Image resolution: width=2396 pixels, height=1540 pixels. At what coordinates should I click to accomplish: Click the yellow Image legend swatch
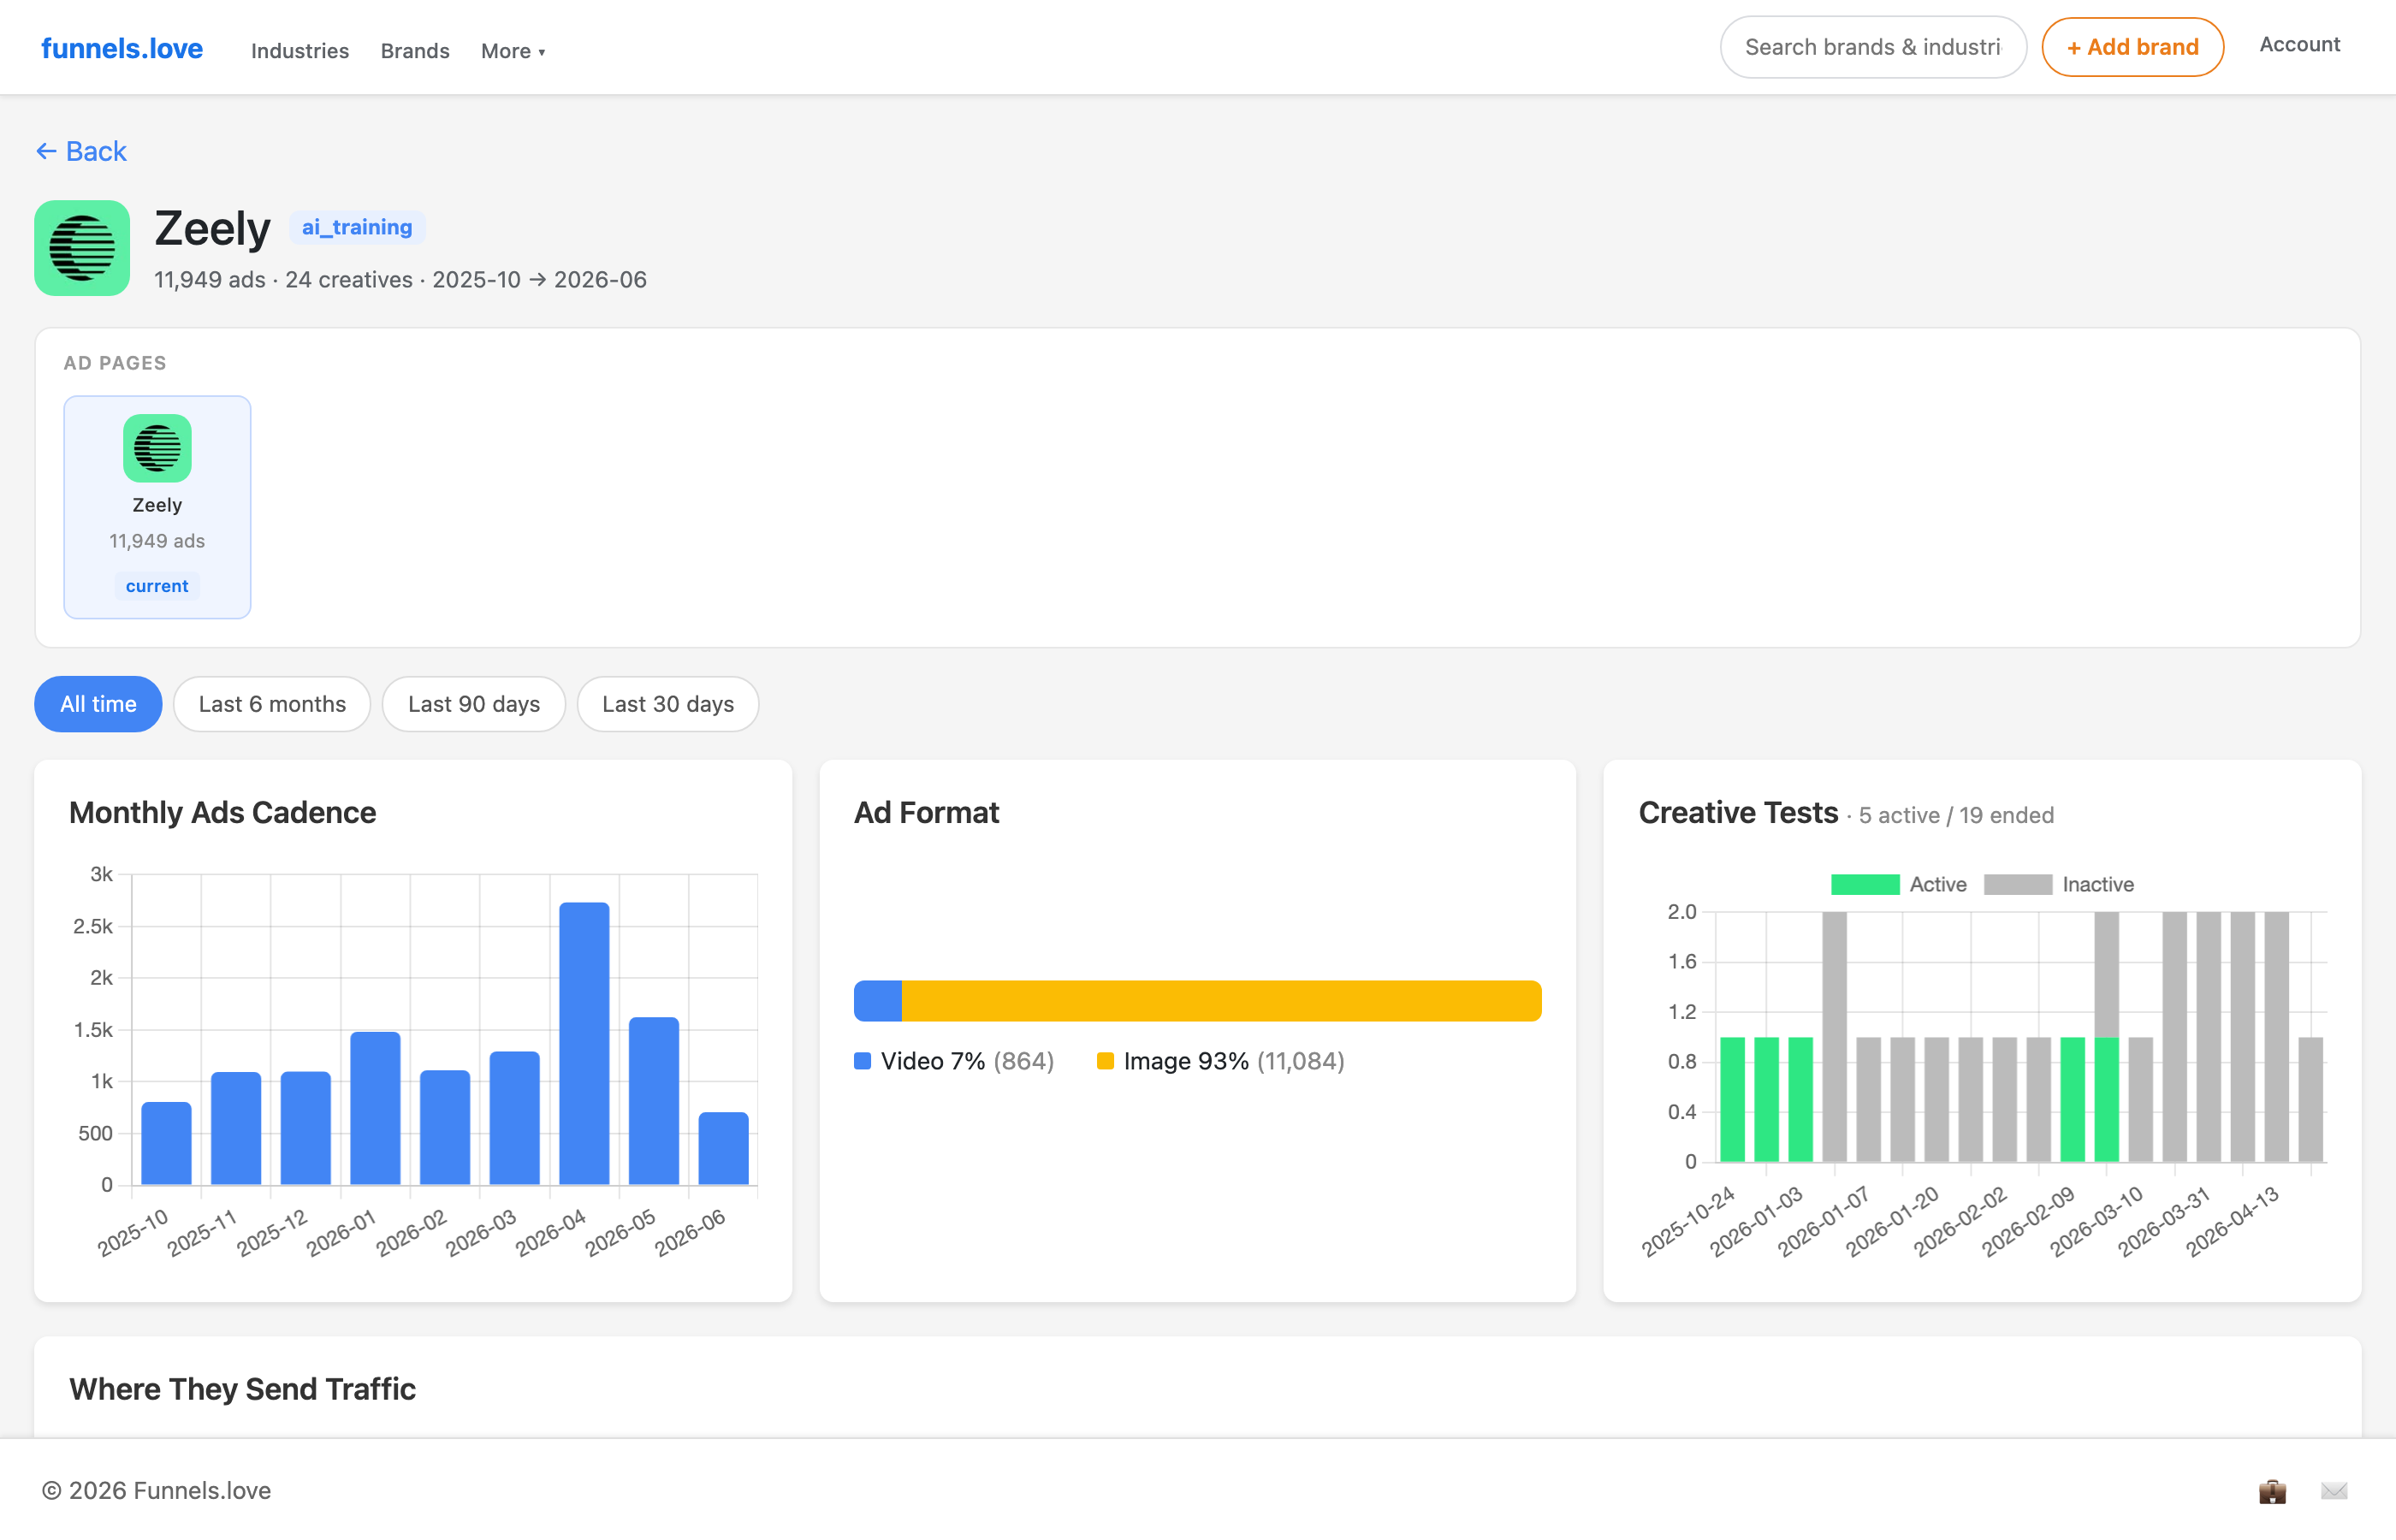click(1105, 1061)
